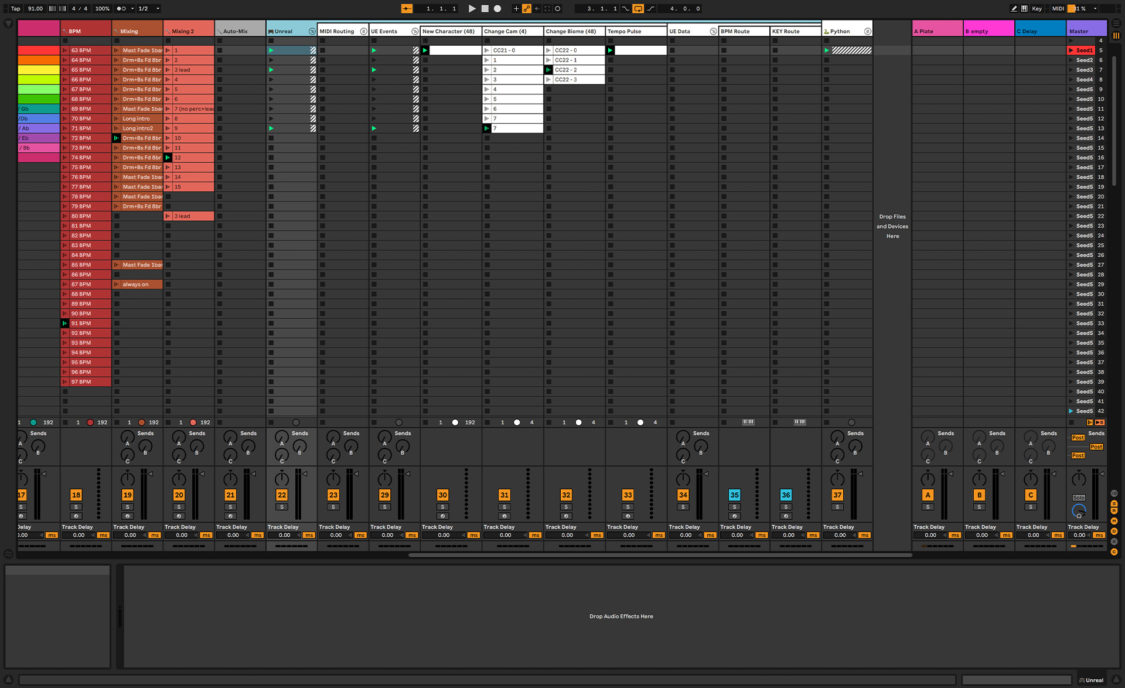
Task: Open the global quantization 1/2 menu
Action: [142, 8]
